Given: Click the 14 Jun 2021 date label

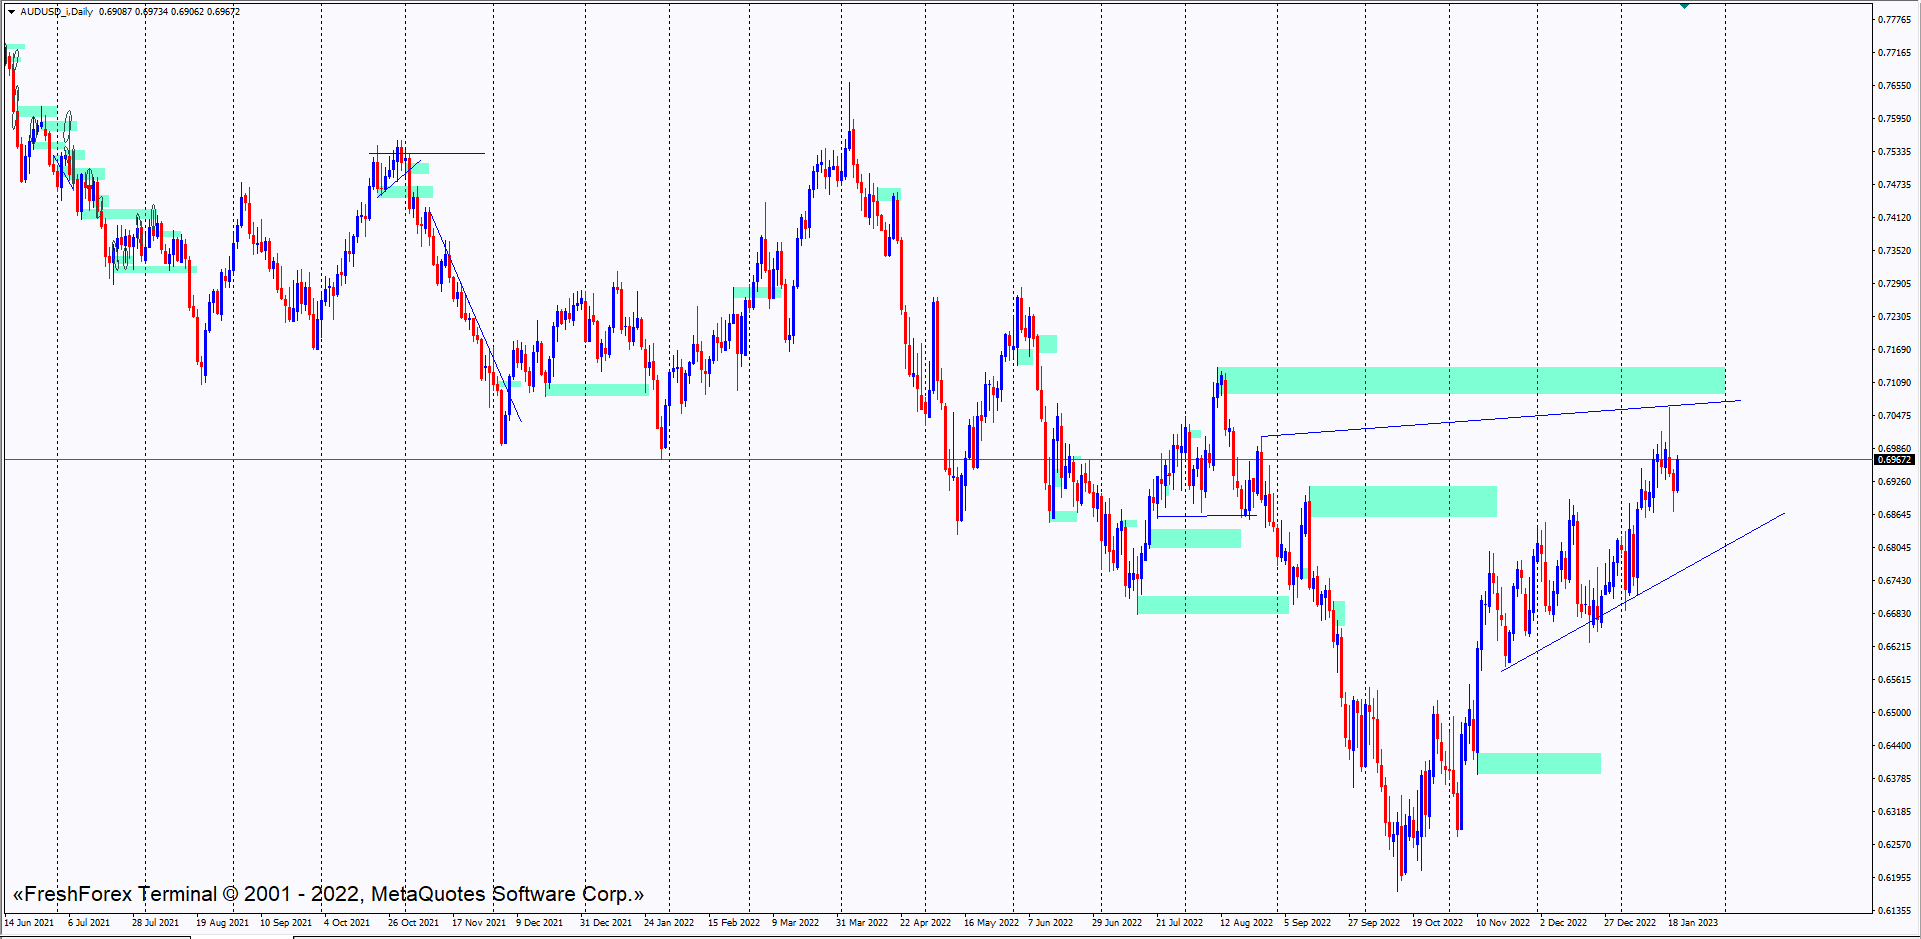Looking at the screenshot, I should tap(30, 922).
